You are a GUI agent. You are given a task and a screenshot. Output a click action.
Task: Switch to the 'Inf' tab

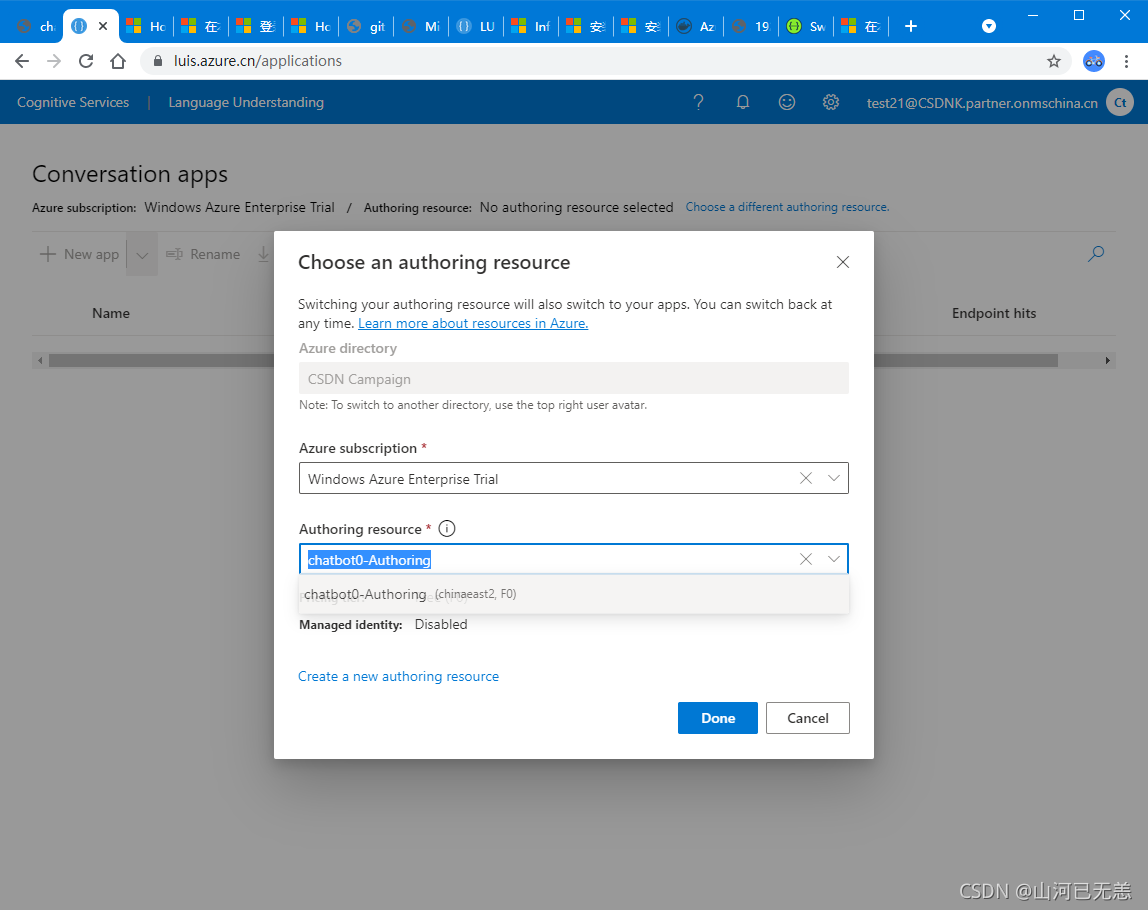point(531,26)
